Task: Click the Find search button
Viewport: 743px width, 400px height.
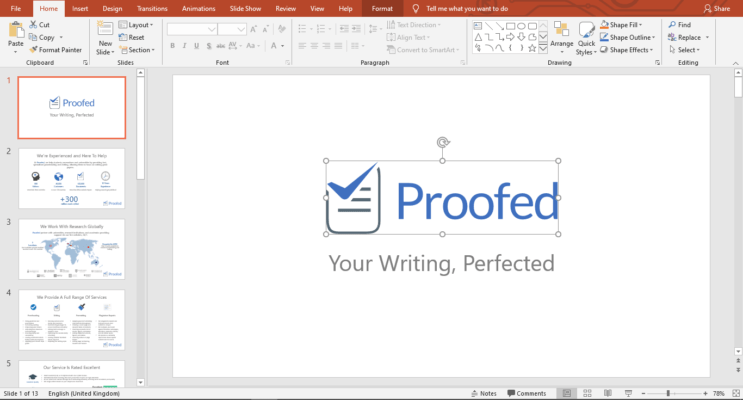Action: pyautogui.click(x=680, y=25)
